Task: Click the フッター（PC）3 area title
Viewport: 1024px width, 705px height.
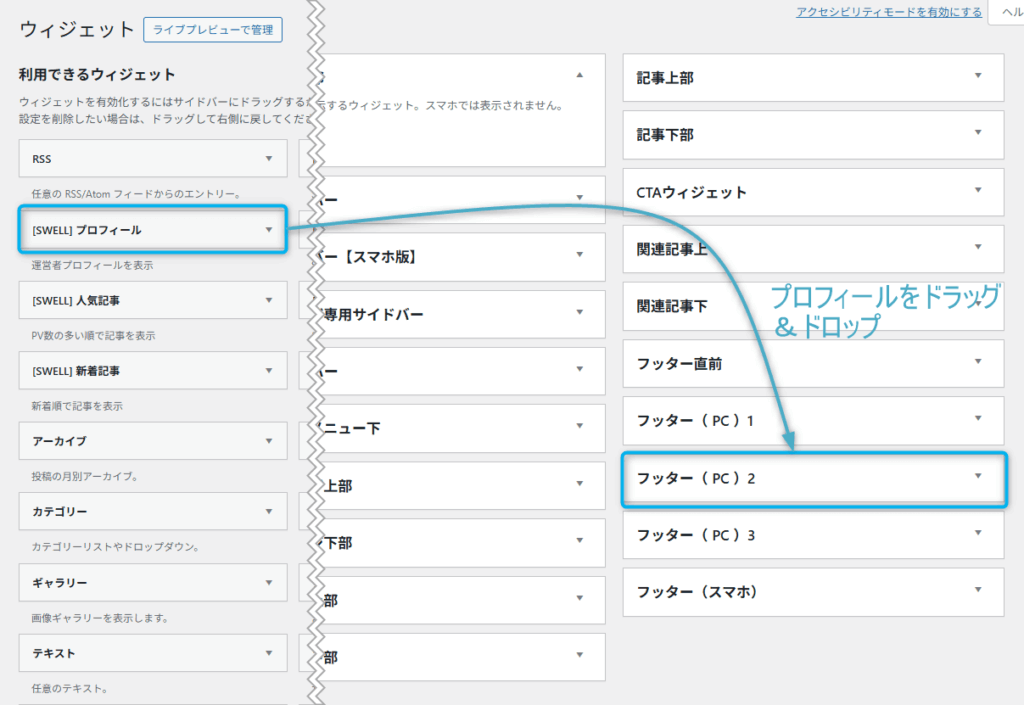Action: pos(696,535)
